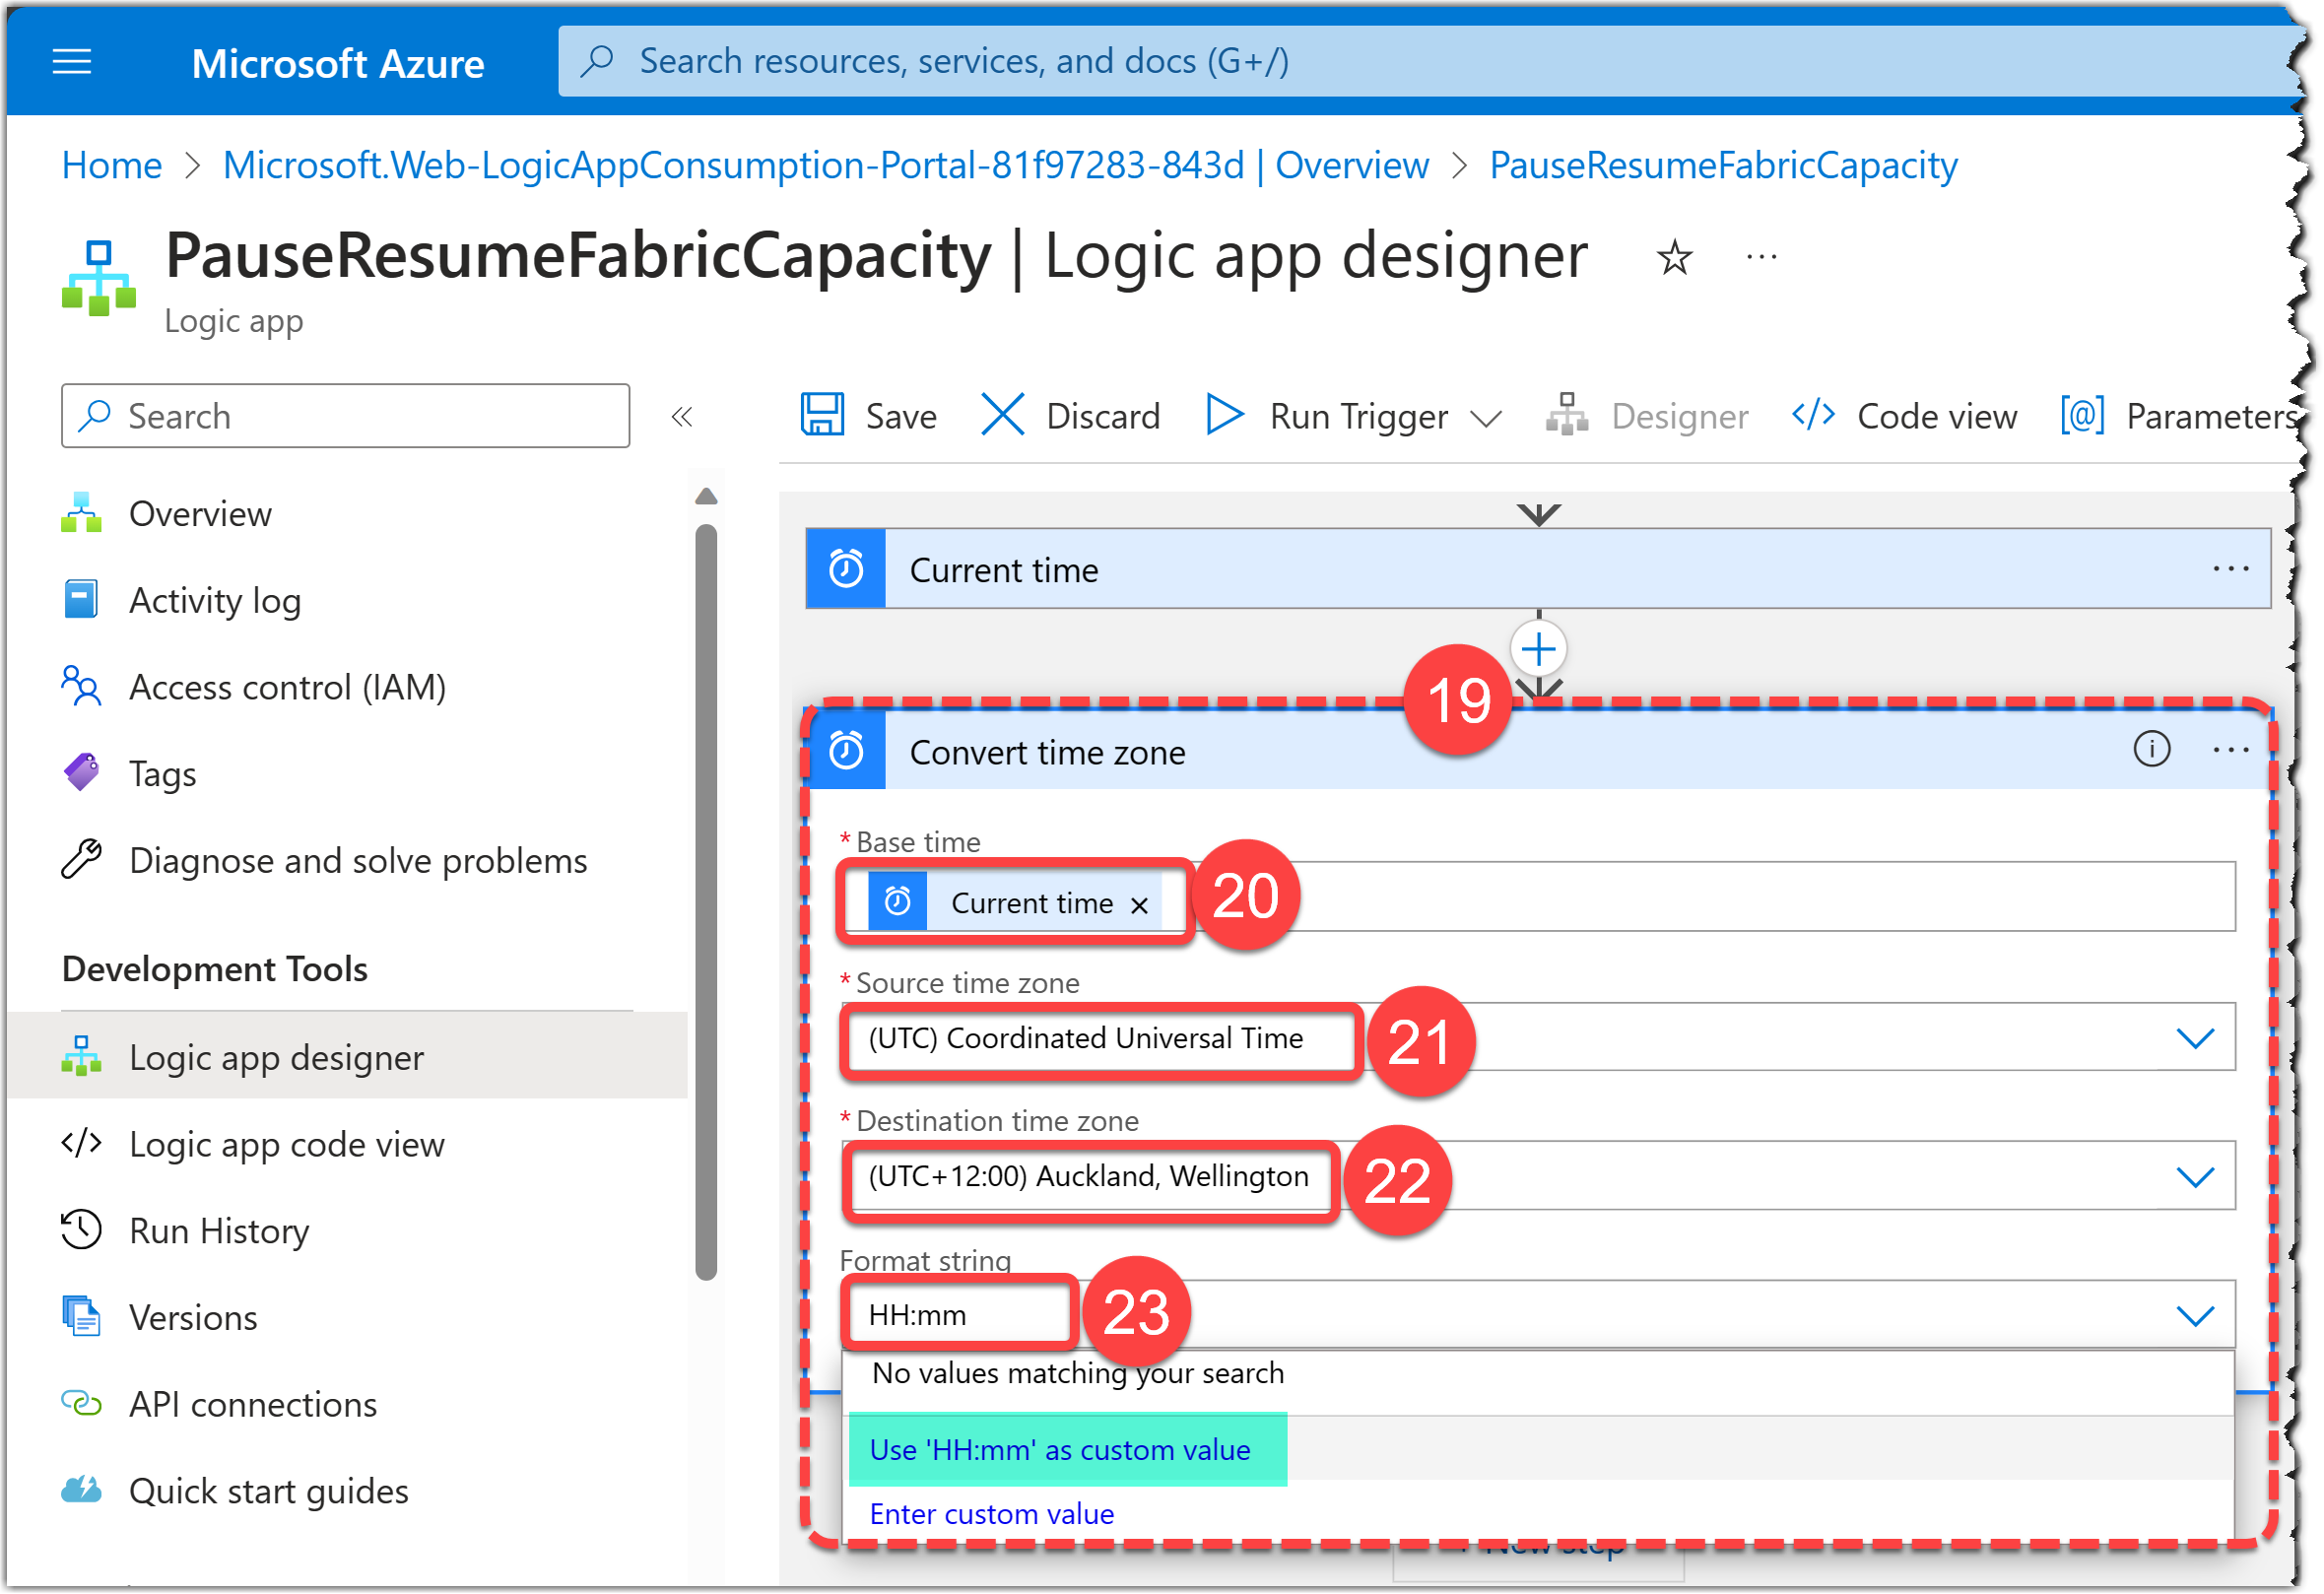Click the Parameters @ icon

[2083, 415]
